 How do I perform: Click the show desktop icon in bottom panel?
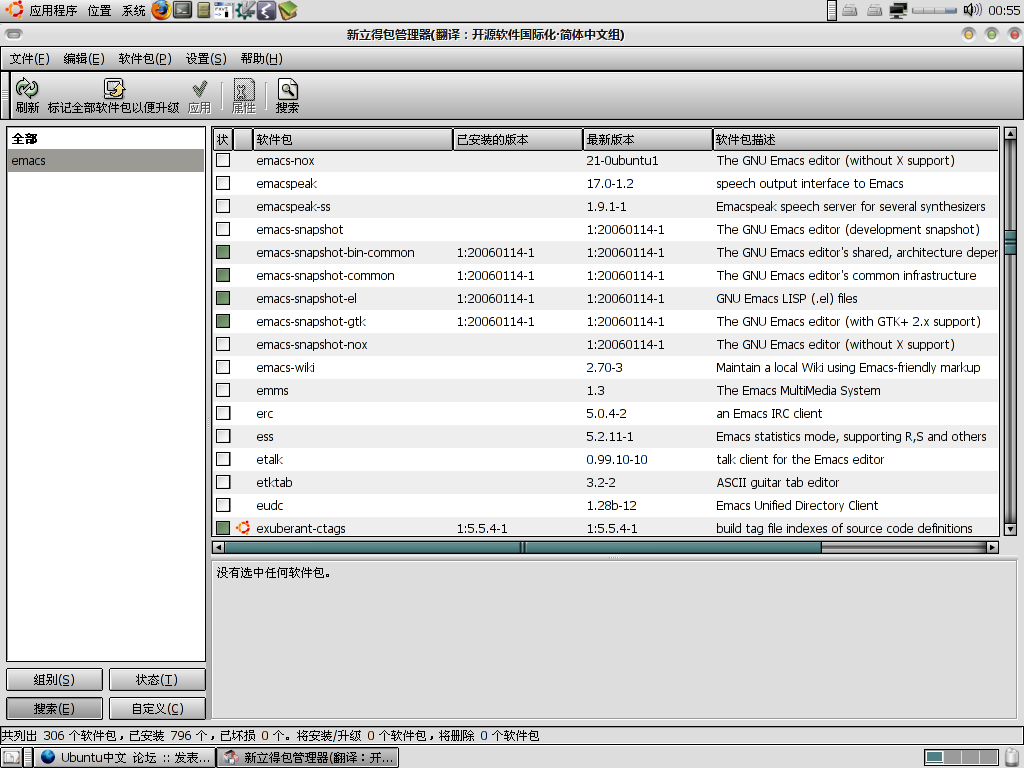(12, 758)
